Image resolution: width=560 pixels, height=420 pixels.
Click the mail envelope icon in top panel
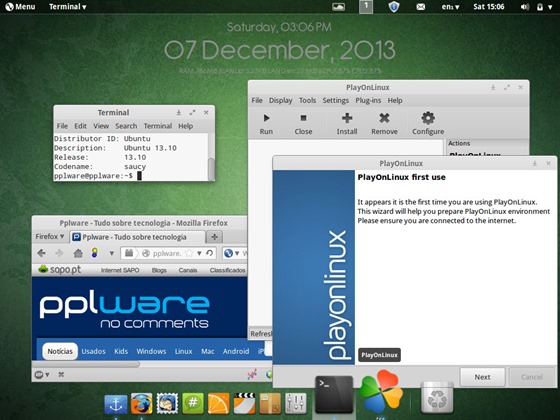click(x=421, y=7)
